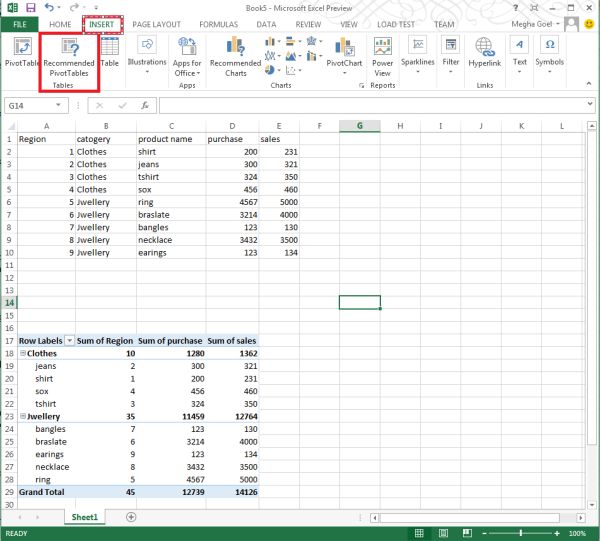The height and width of the screenshot is (541, 600).
Task: Insert a Hyperlink
Action: tap(485, 52)
